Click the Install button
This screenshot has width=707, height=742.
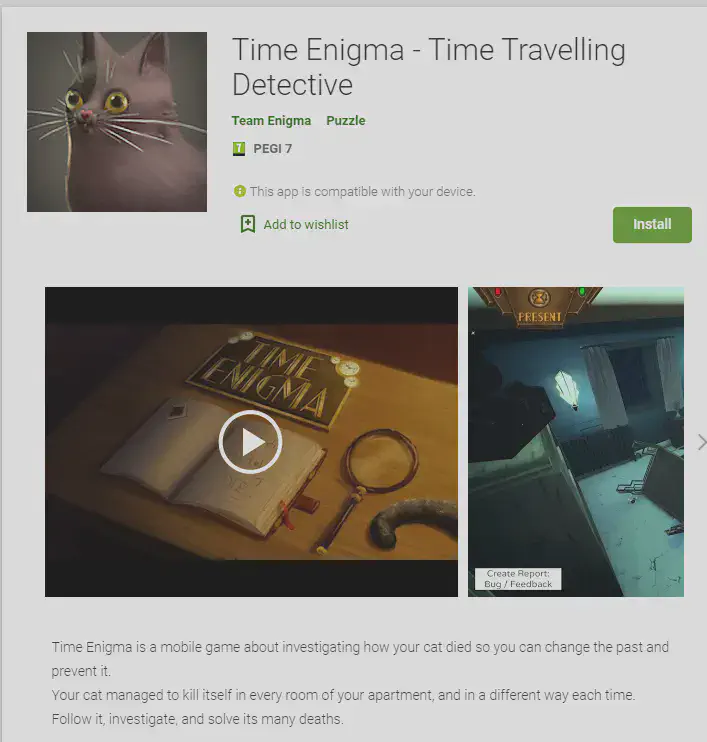[x=652, y=225]
